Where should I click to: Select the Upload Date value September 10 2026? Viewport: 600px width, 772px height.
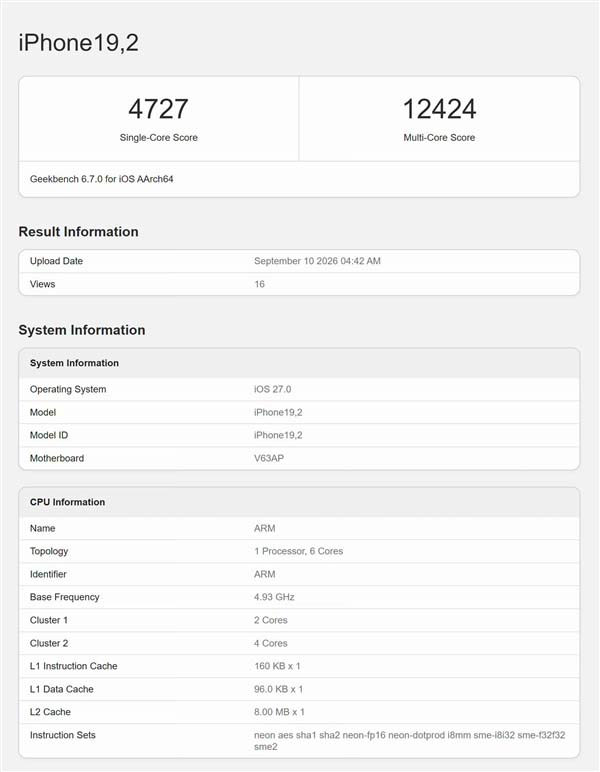(317, 261)
